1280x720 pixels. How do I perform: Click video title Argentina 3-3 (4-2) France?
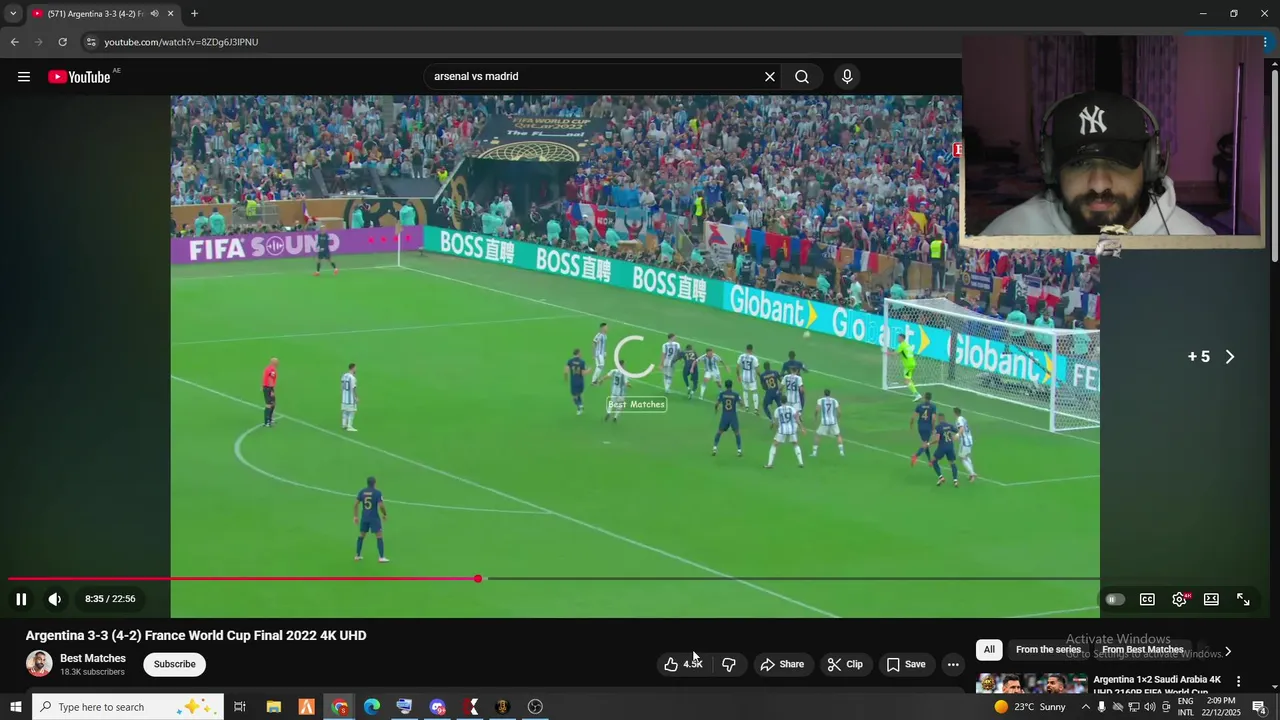[x=196, y=635]
